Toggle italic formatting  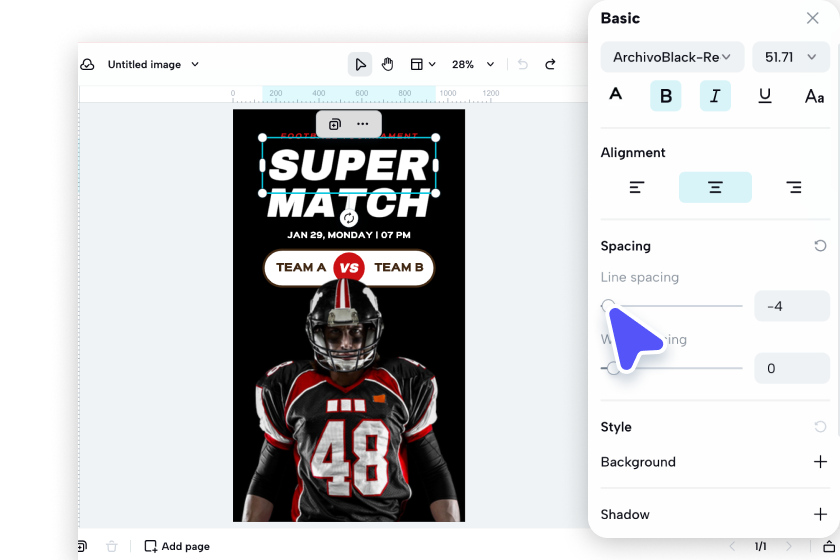click(715, 96)
